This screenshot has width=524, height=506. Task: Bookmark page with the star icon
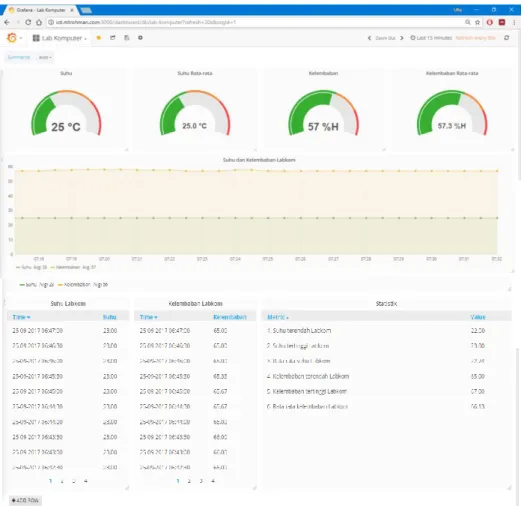click(478, 22)
